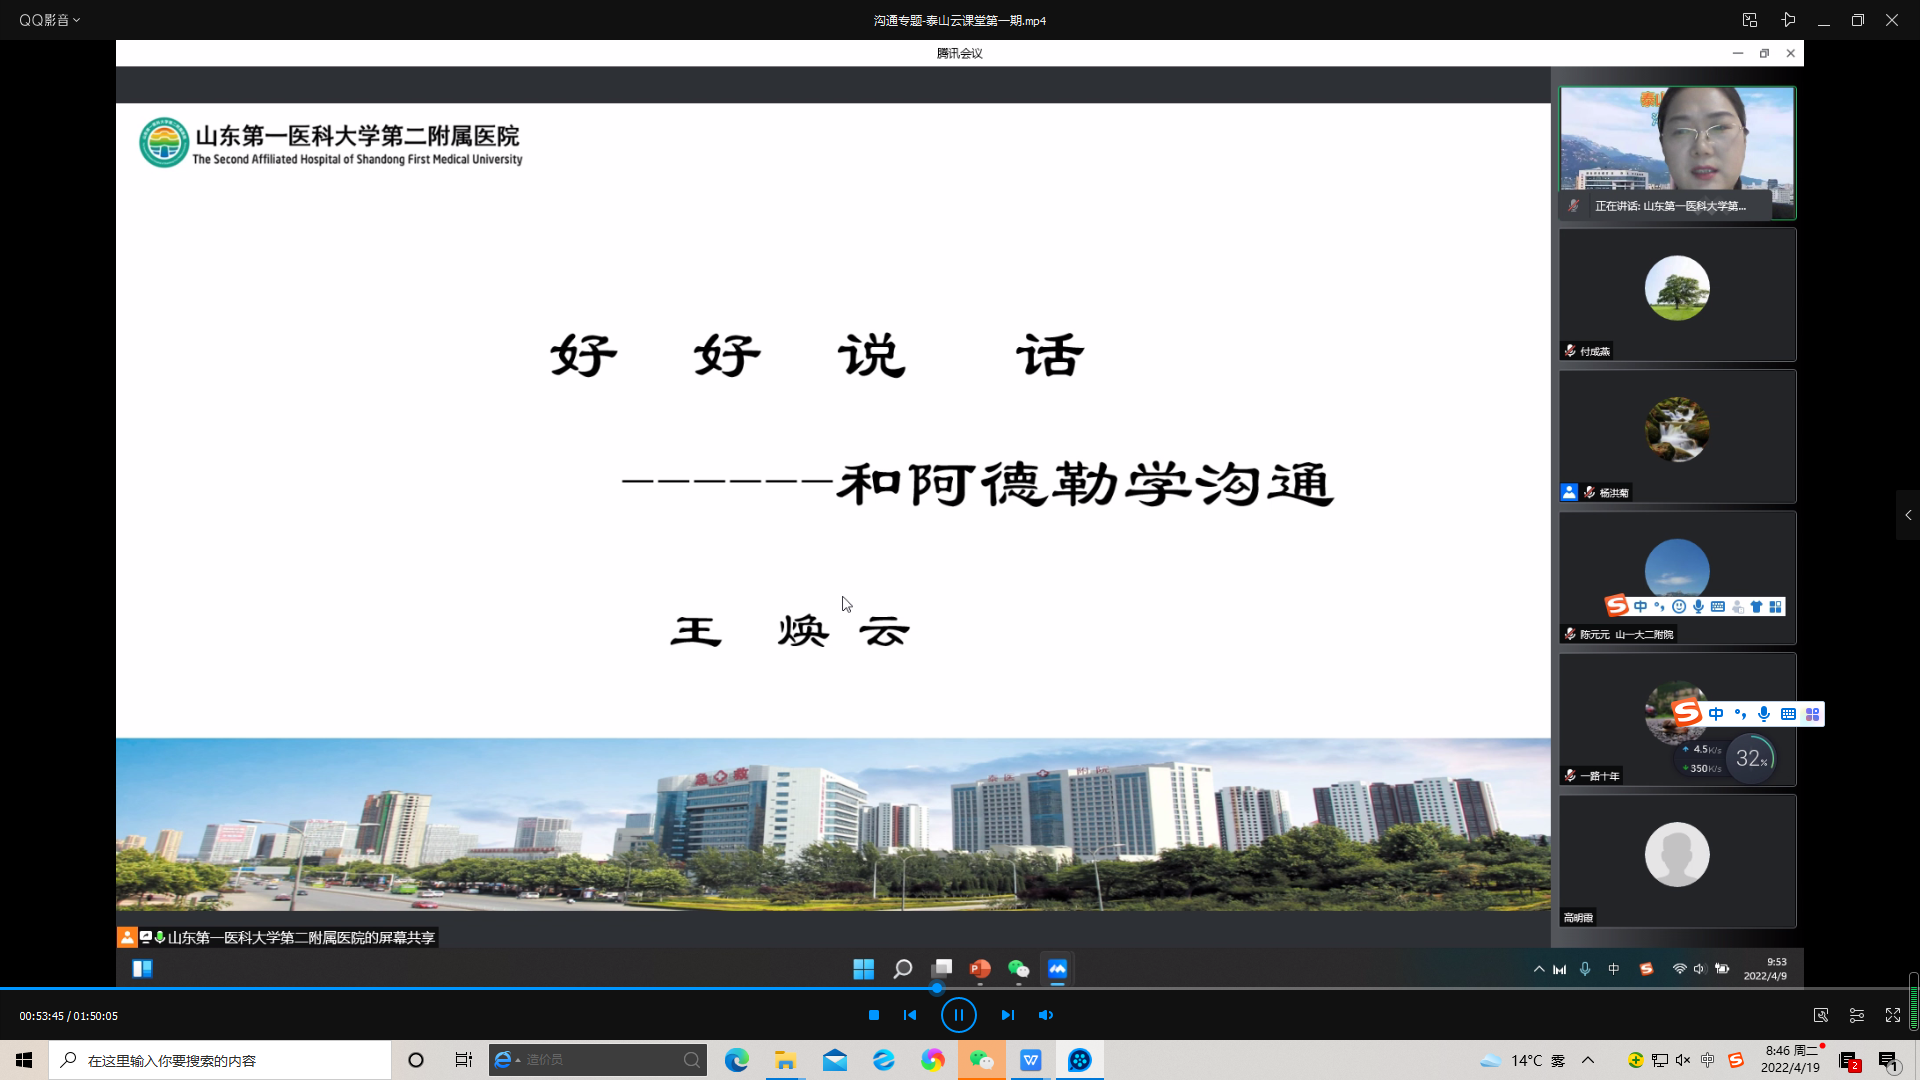Mute the QQ影音 player volume

click(1046, 1015)
